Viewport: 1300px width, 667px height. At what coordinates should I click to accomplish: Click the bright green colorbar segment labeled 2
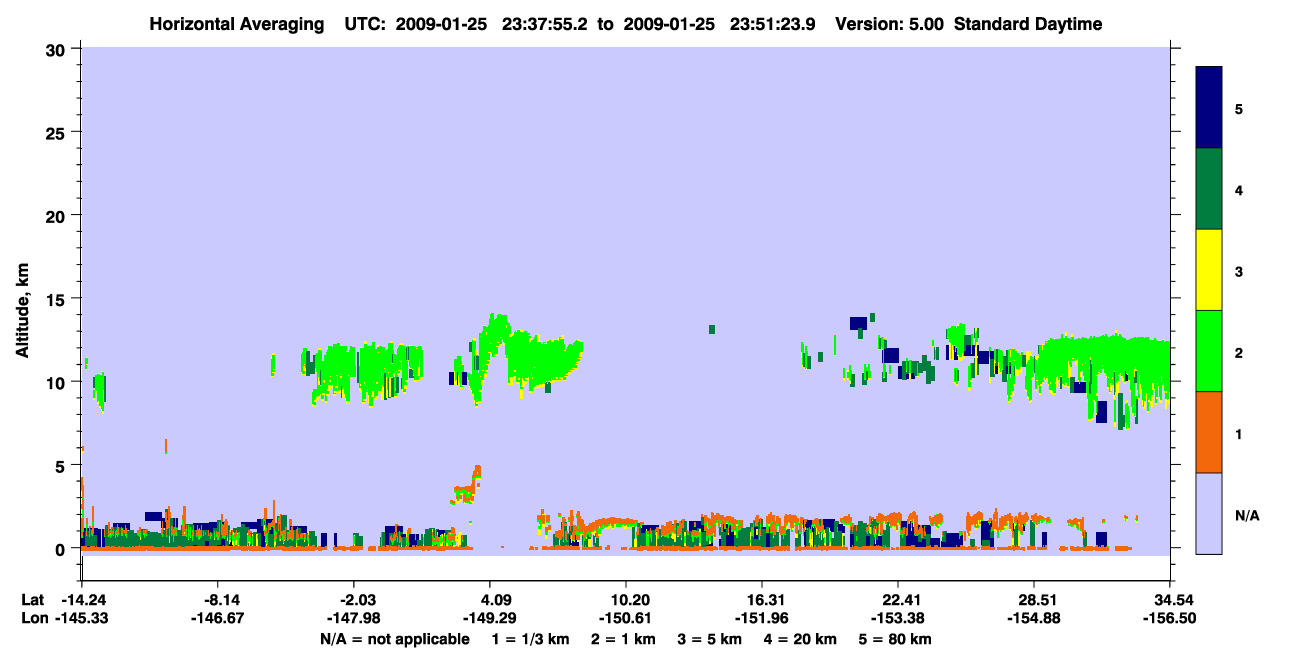[x=1209, y=351]
